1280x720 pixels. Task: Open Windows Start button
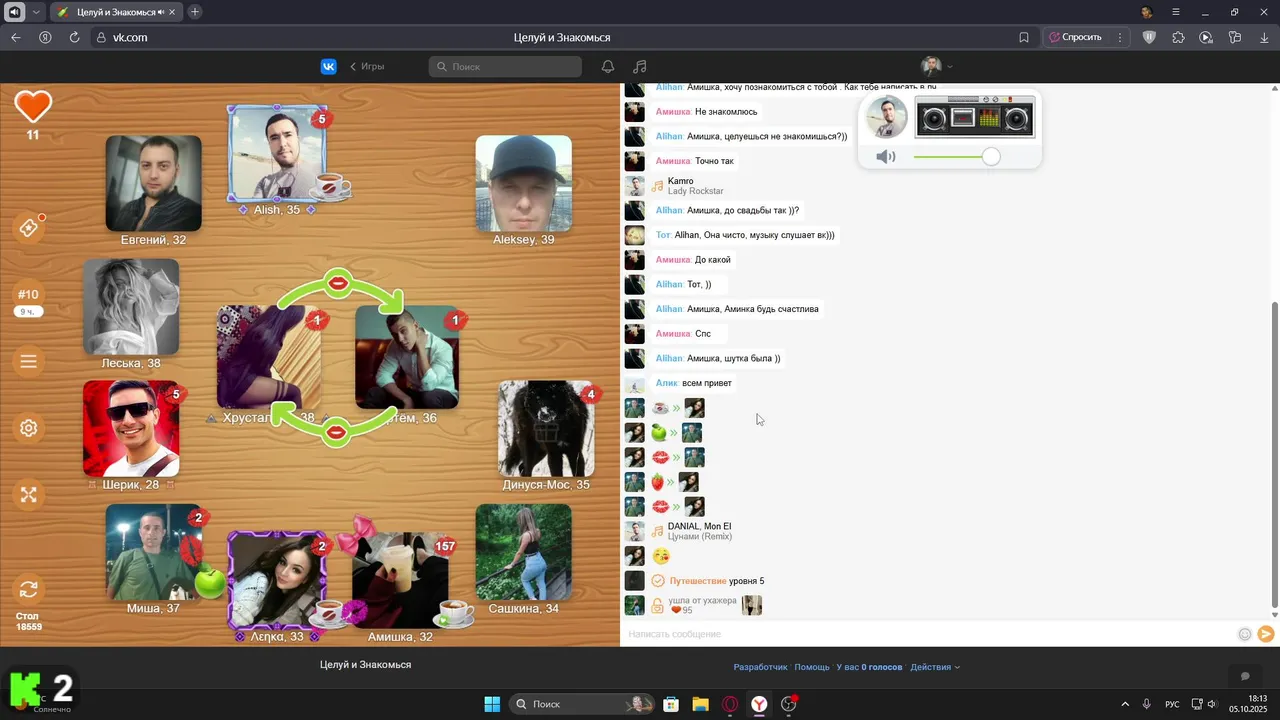point(492,704)
